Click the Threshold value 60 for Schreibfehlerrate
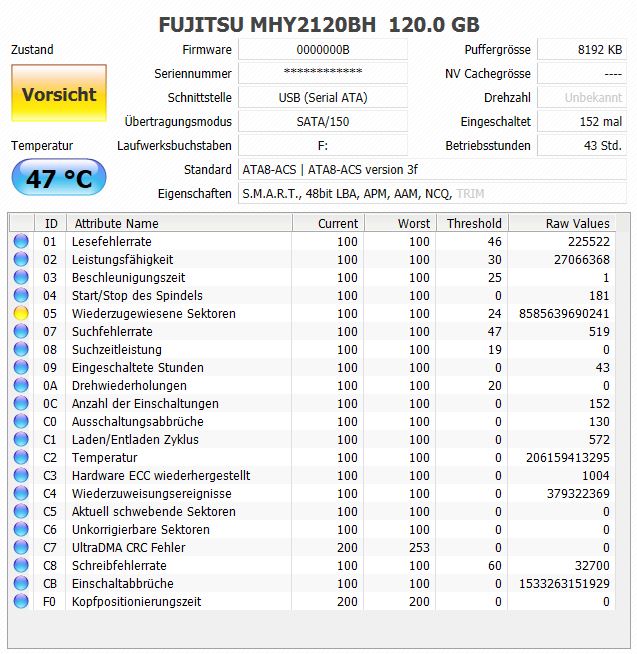 click(495, 565)
